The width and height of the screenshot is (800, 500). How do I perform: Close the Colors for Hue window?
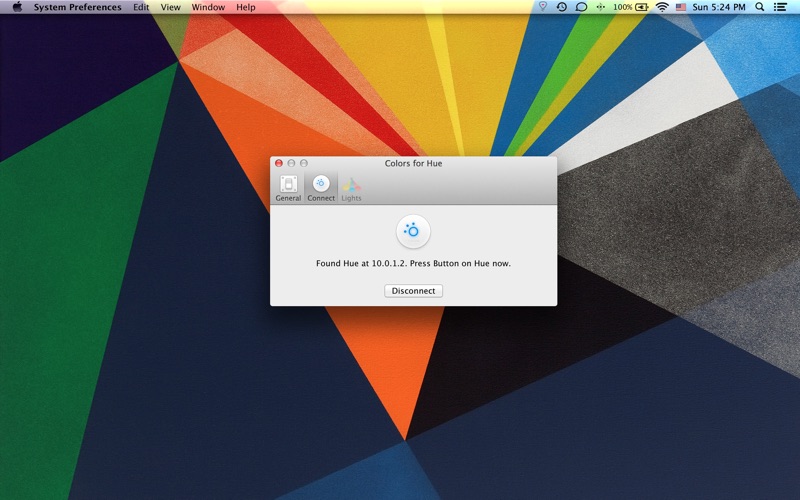pos(279,163)
